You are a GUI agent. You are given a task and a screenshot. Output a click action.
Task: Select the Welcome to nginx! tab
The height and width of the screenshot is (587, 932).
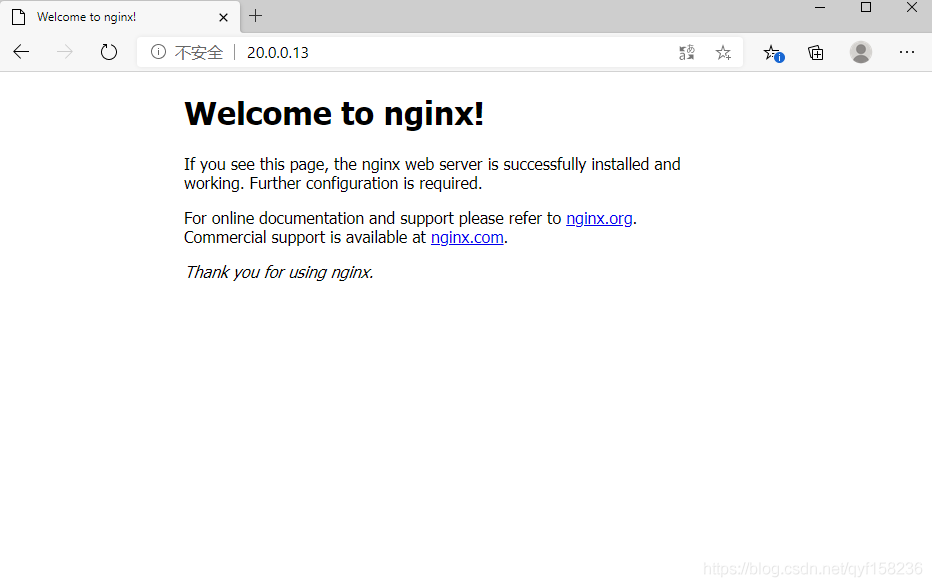[120, 17]
